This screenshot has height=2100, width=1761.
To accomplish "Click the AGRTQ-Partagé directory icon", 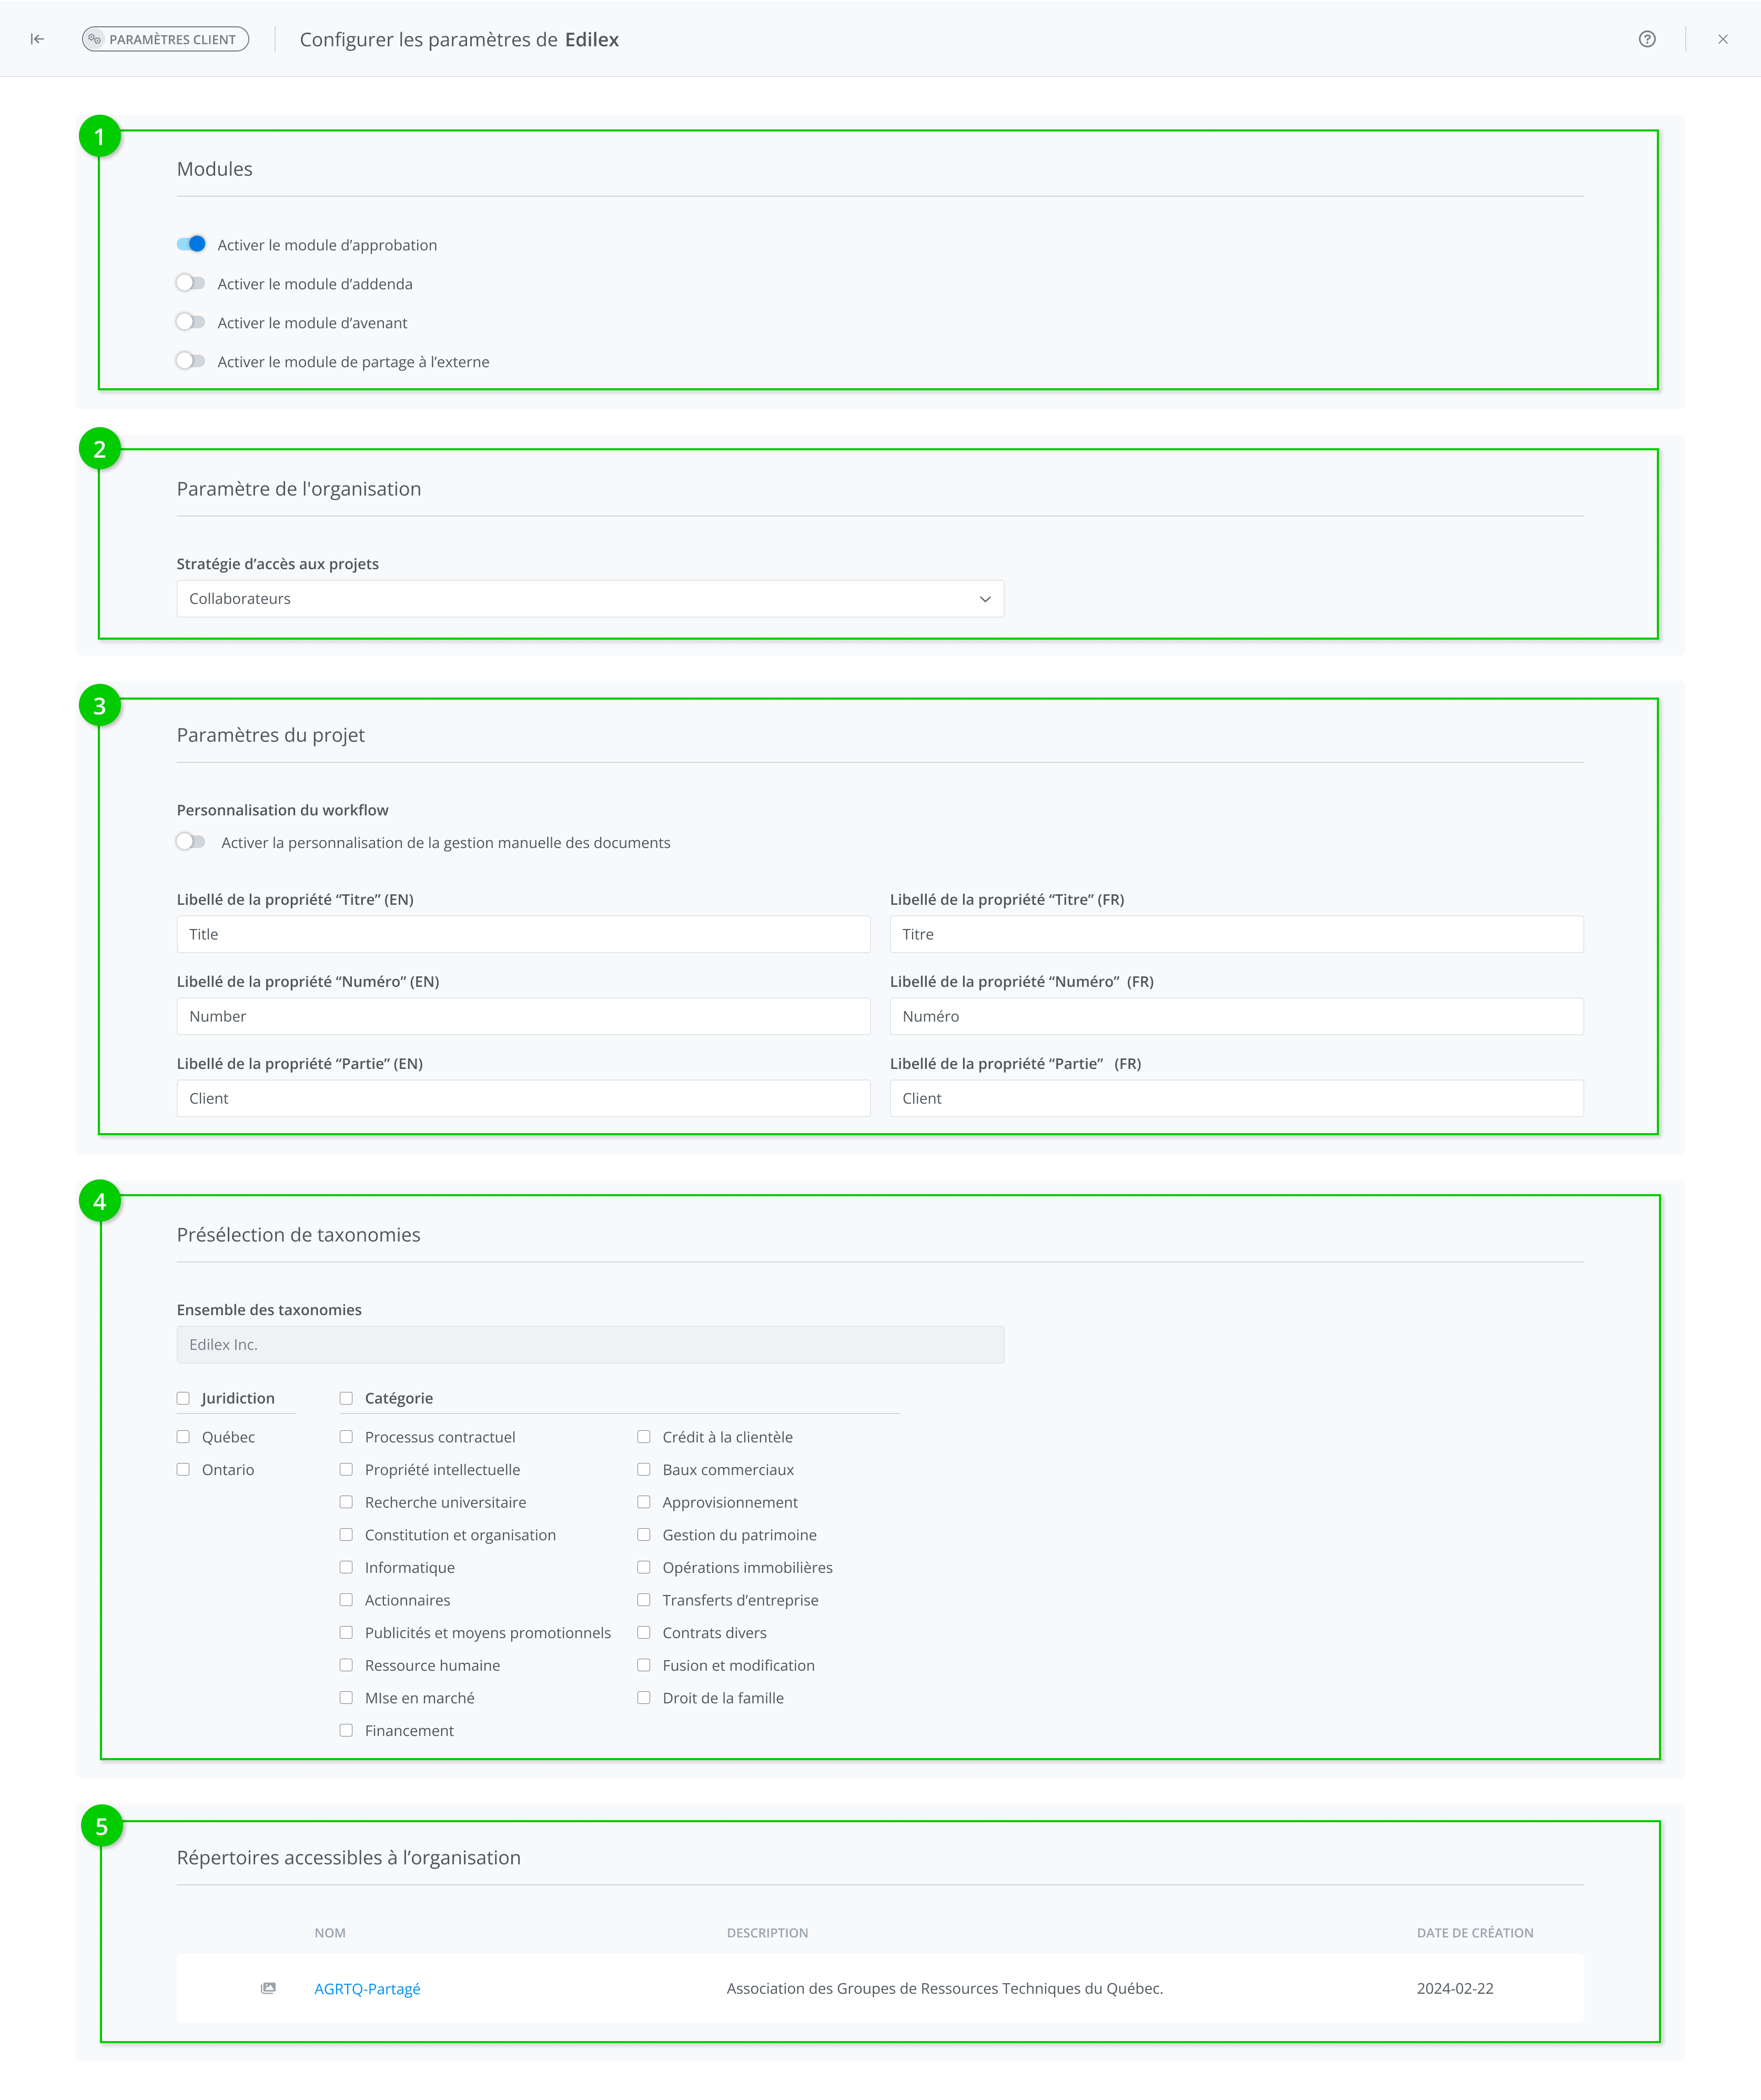I will (x=268, y=1988).
